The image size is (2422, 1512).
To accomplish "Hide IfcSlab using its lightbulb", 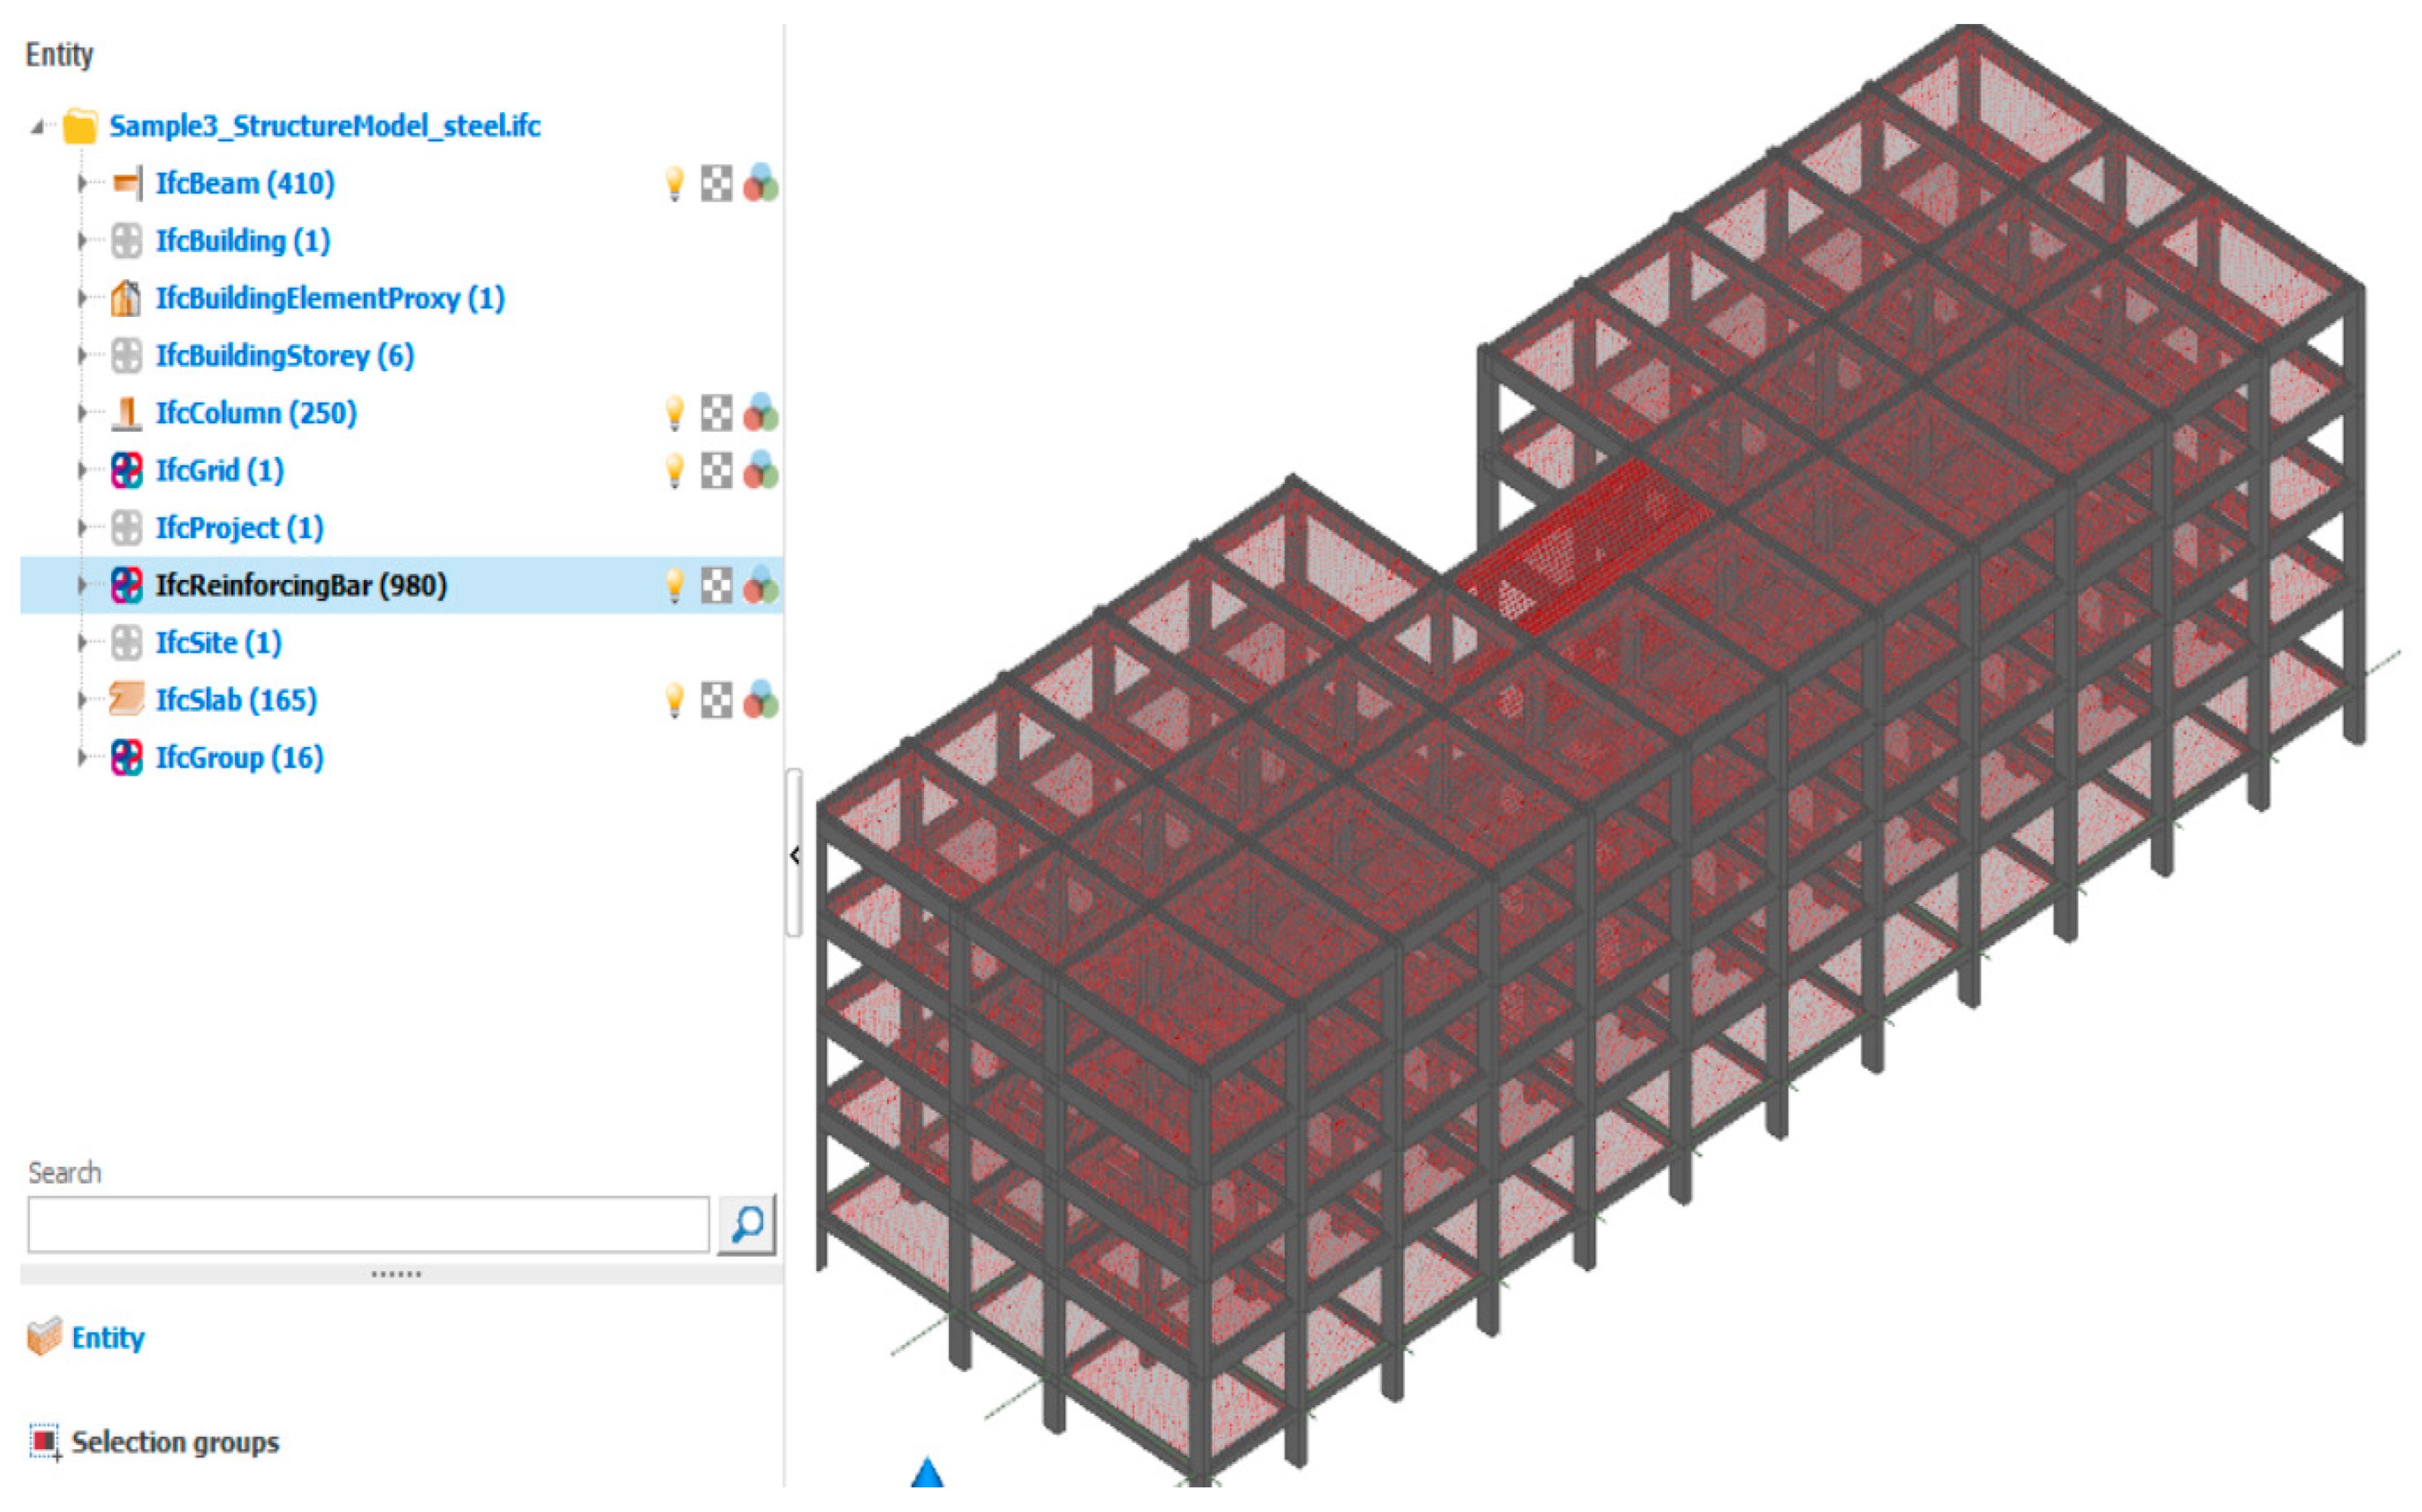I will pos(675,700).
